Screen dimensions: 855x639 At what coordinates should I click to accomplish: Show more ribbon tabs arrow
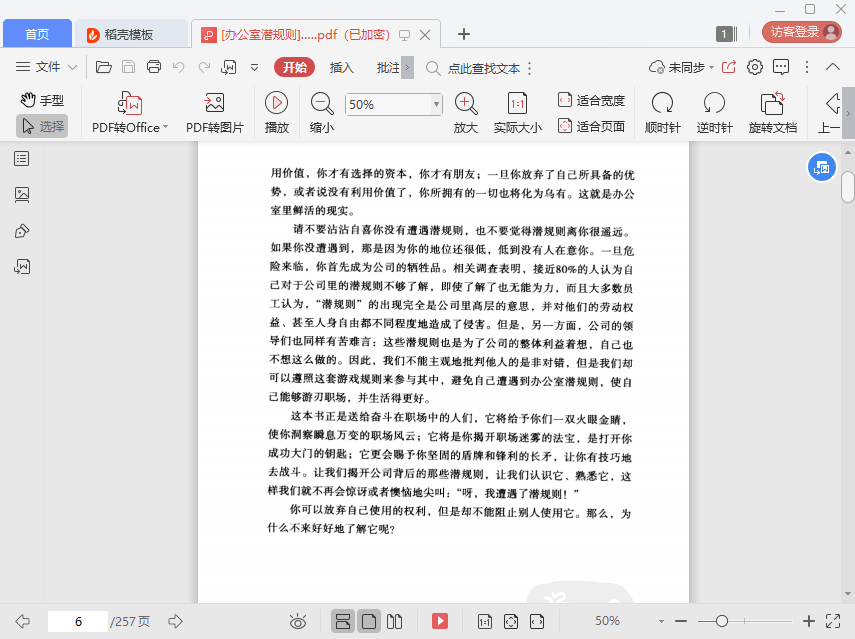coord(407,68)
